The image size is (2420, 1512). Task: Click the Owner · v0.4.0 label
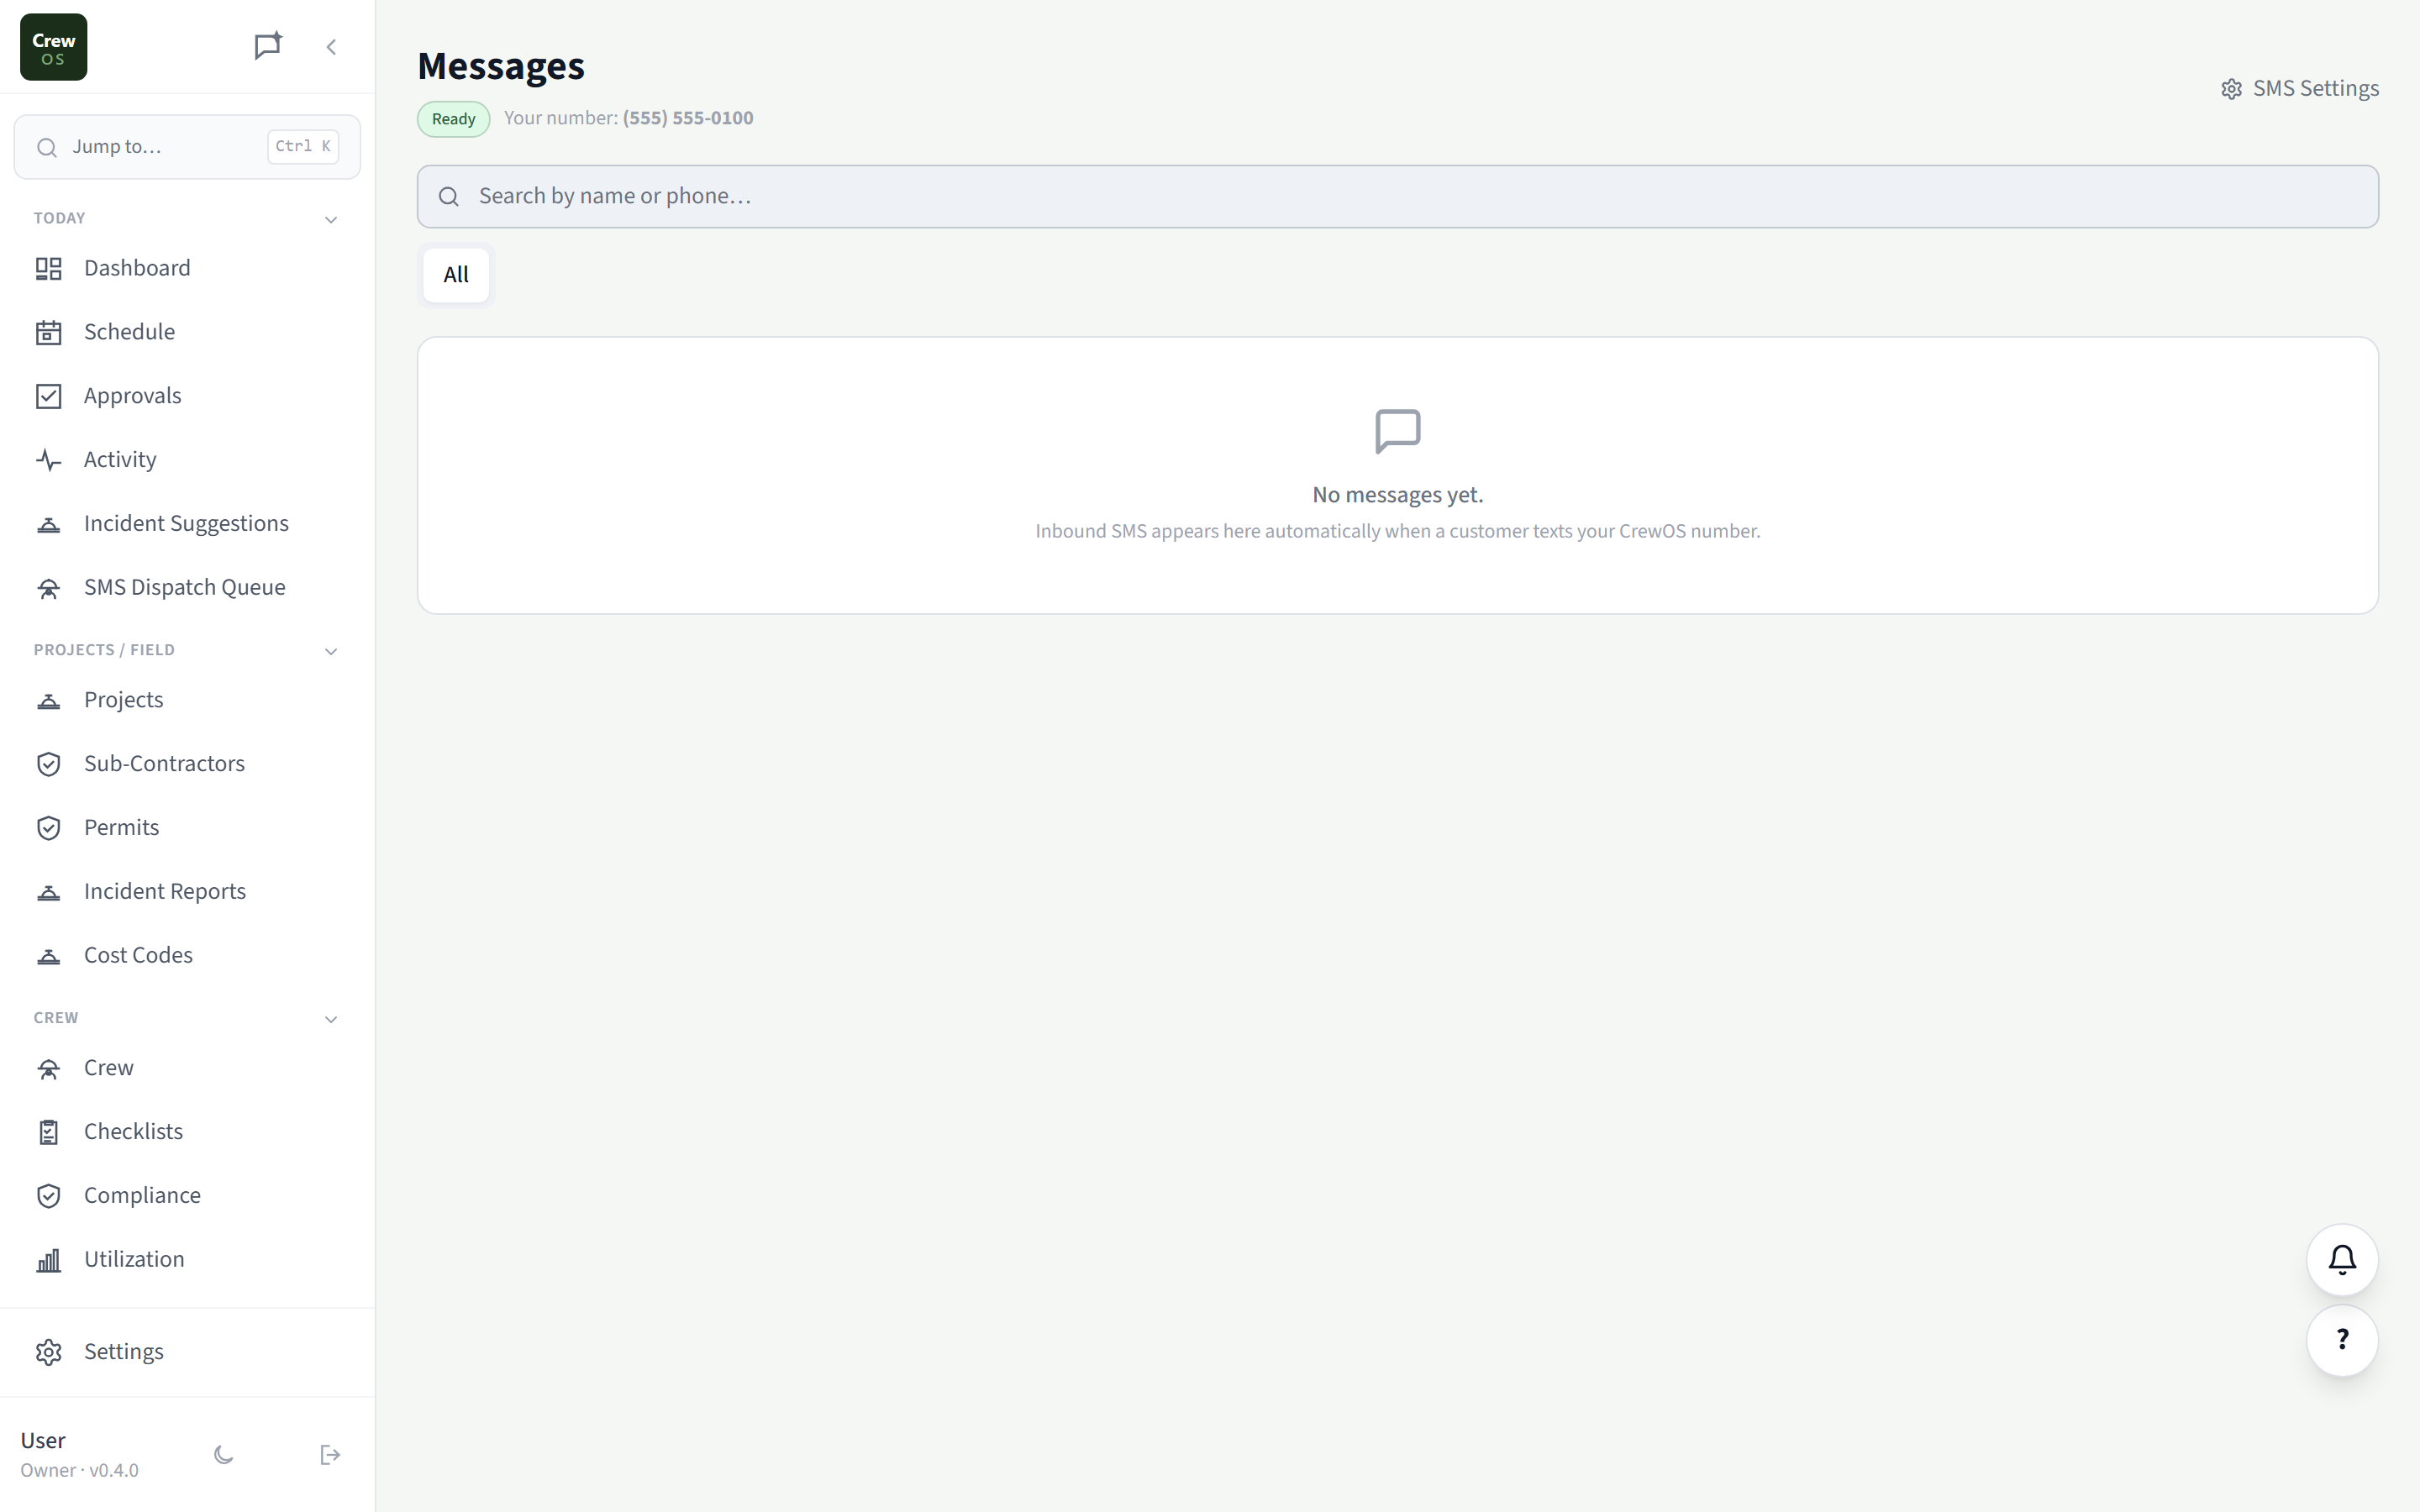[x=80, y=1471]
